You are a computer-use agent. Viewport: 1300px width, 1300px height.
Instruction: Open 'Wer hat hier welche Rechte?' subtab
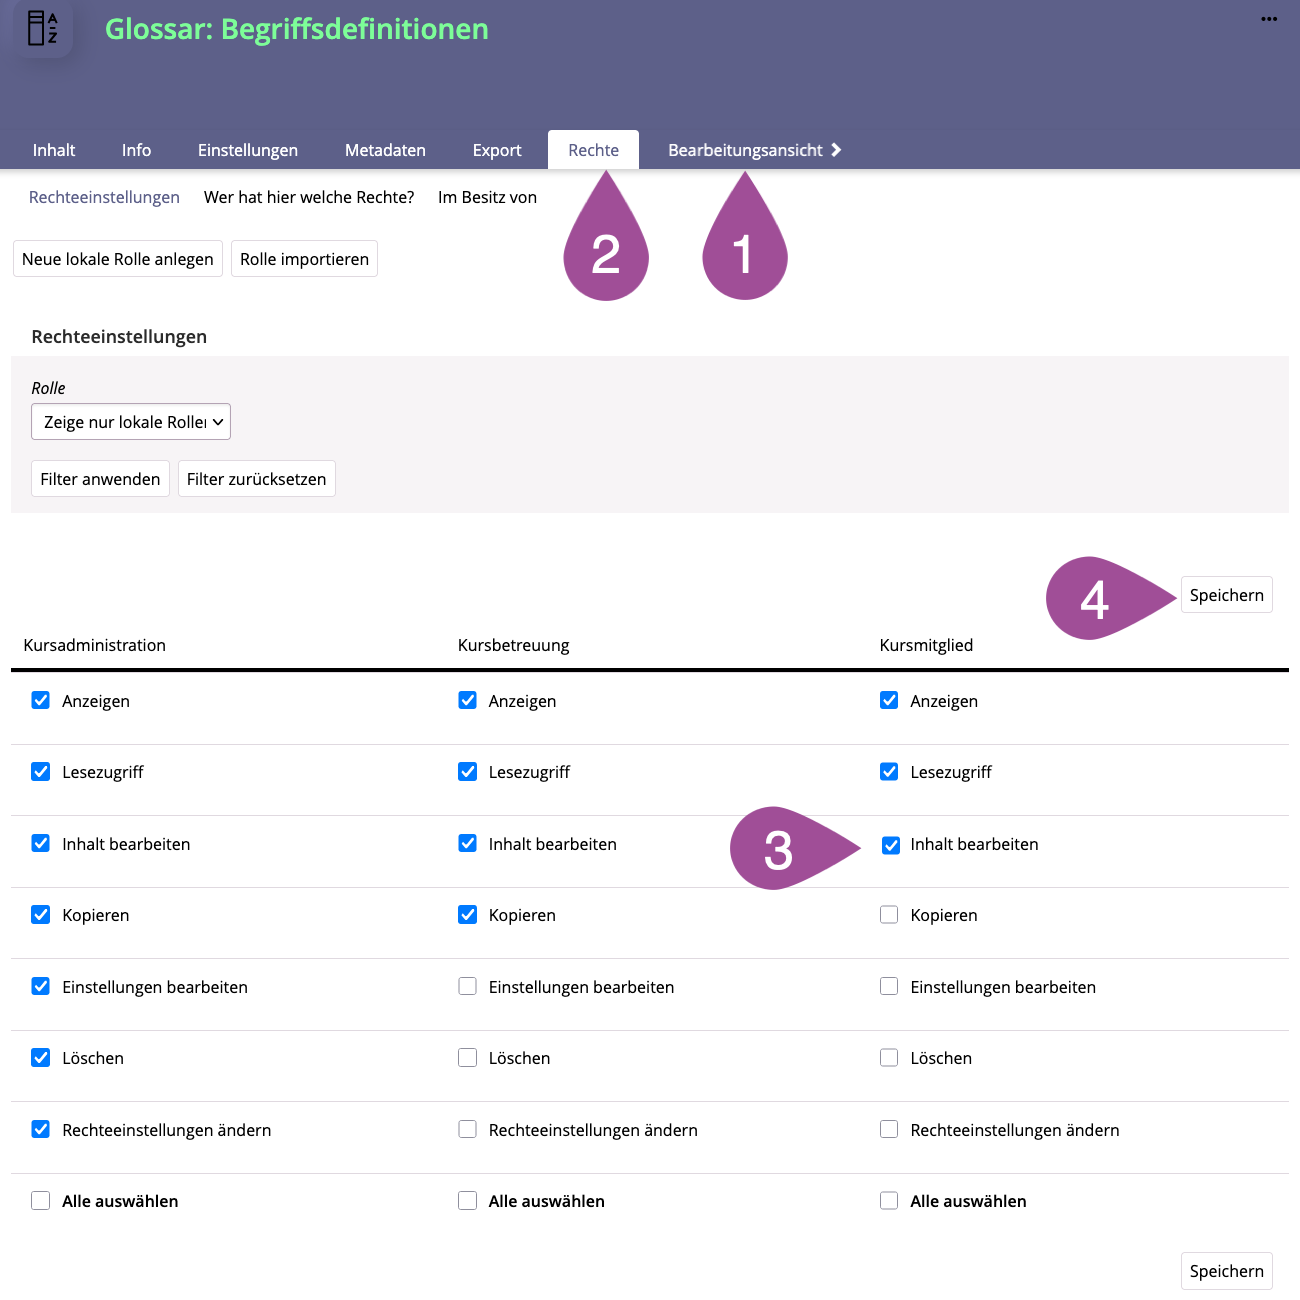click(x=309, y=197)
